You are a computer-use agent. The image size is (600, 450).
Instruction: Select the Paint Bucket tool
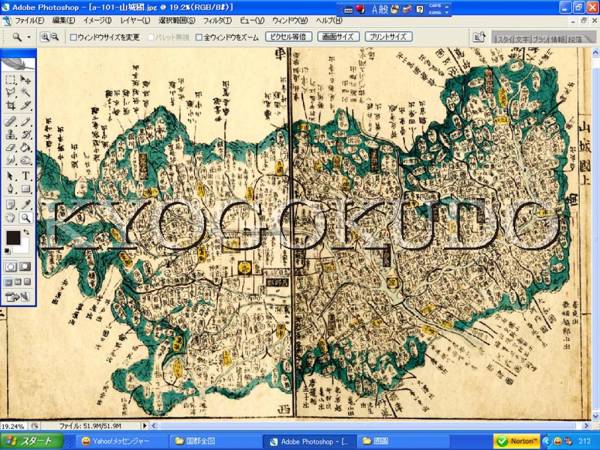coord(26,147)
